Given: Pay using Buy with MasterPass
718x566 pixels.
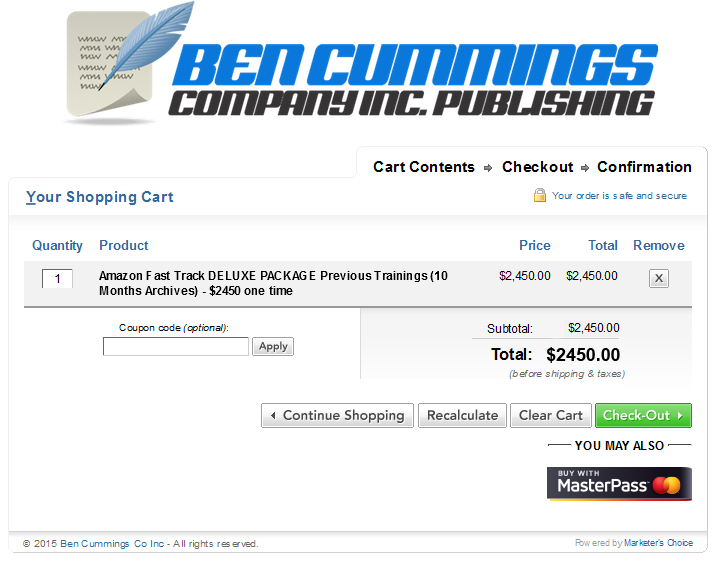Looking at the screenshot, I should click(x=619, y=484).
